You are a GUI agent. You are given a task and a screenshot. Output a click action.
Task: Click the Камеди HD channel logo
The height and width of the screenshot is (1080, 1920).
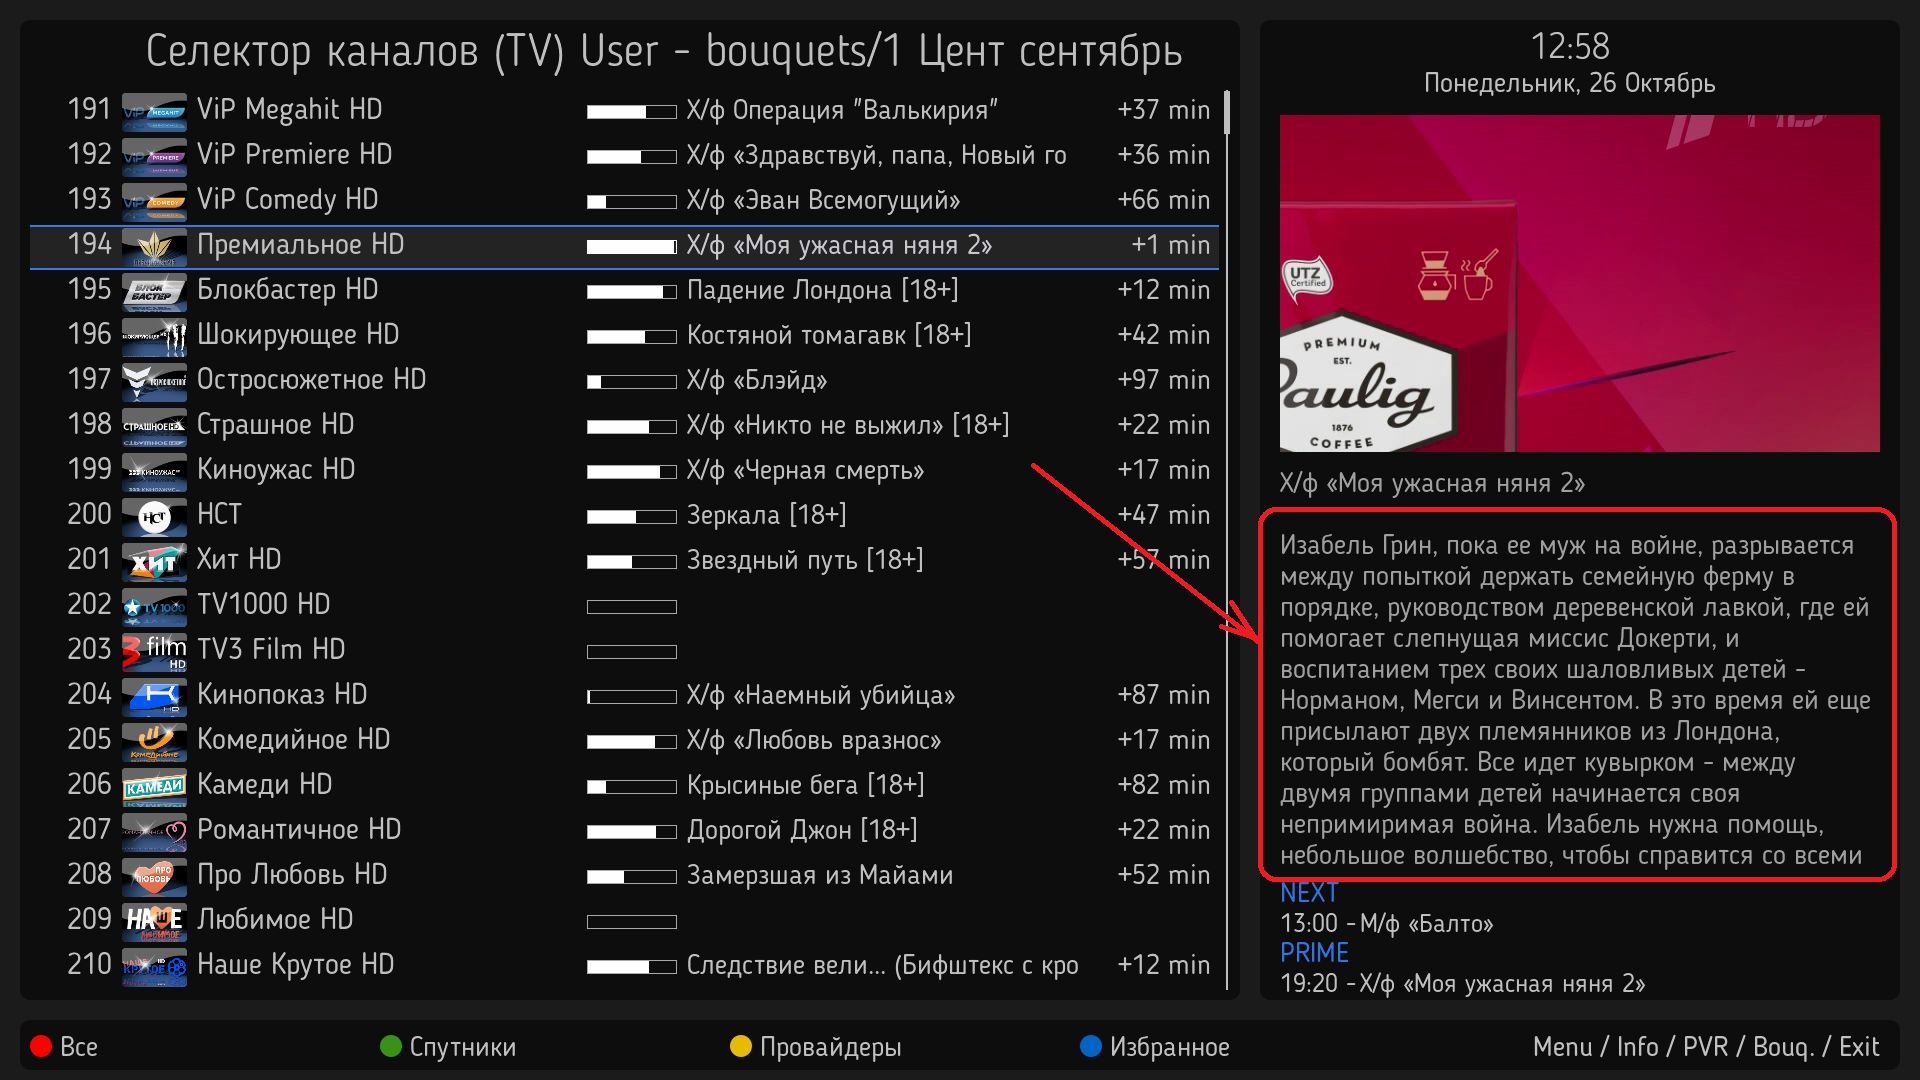(x=154, y=786)
